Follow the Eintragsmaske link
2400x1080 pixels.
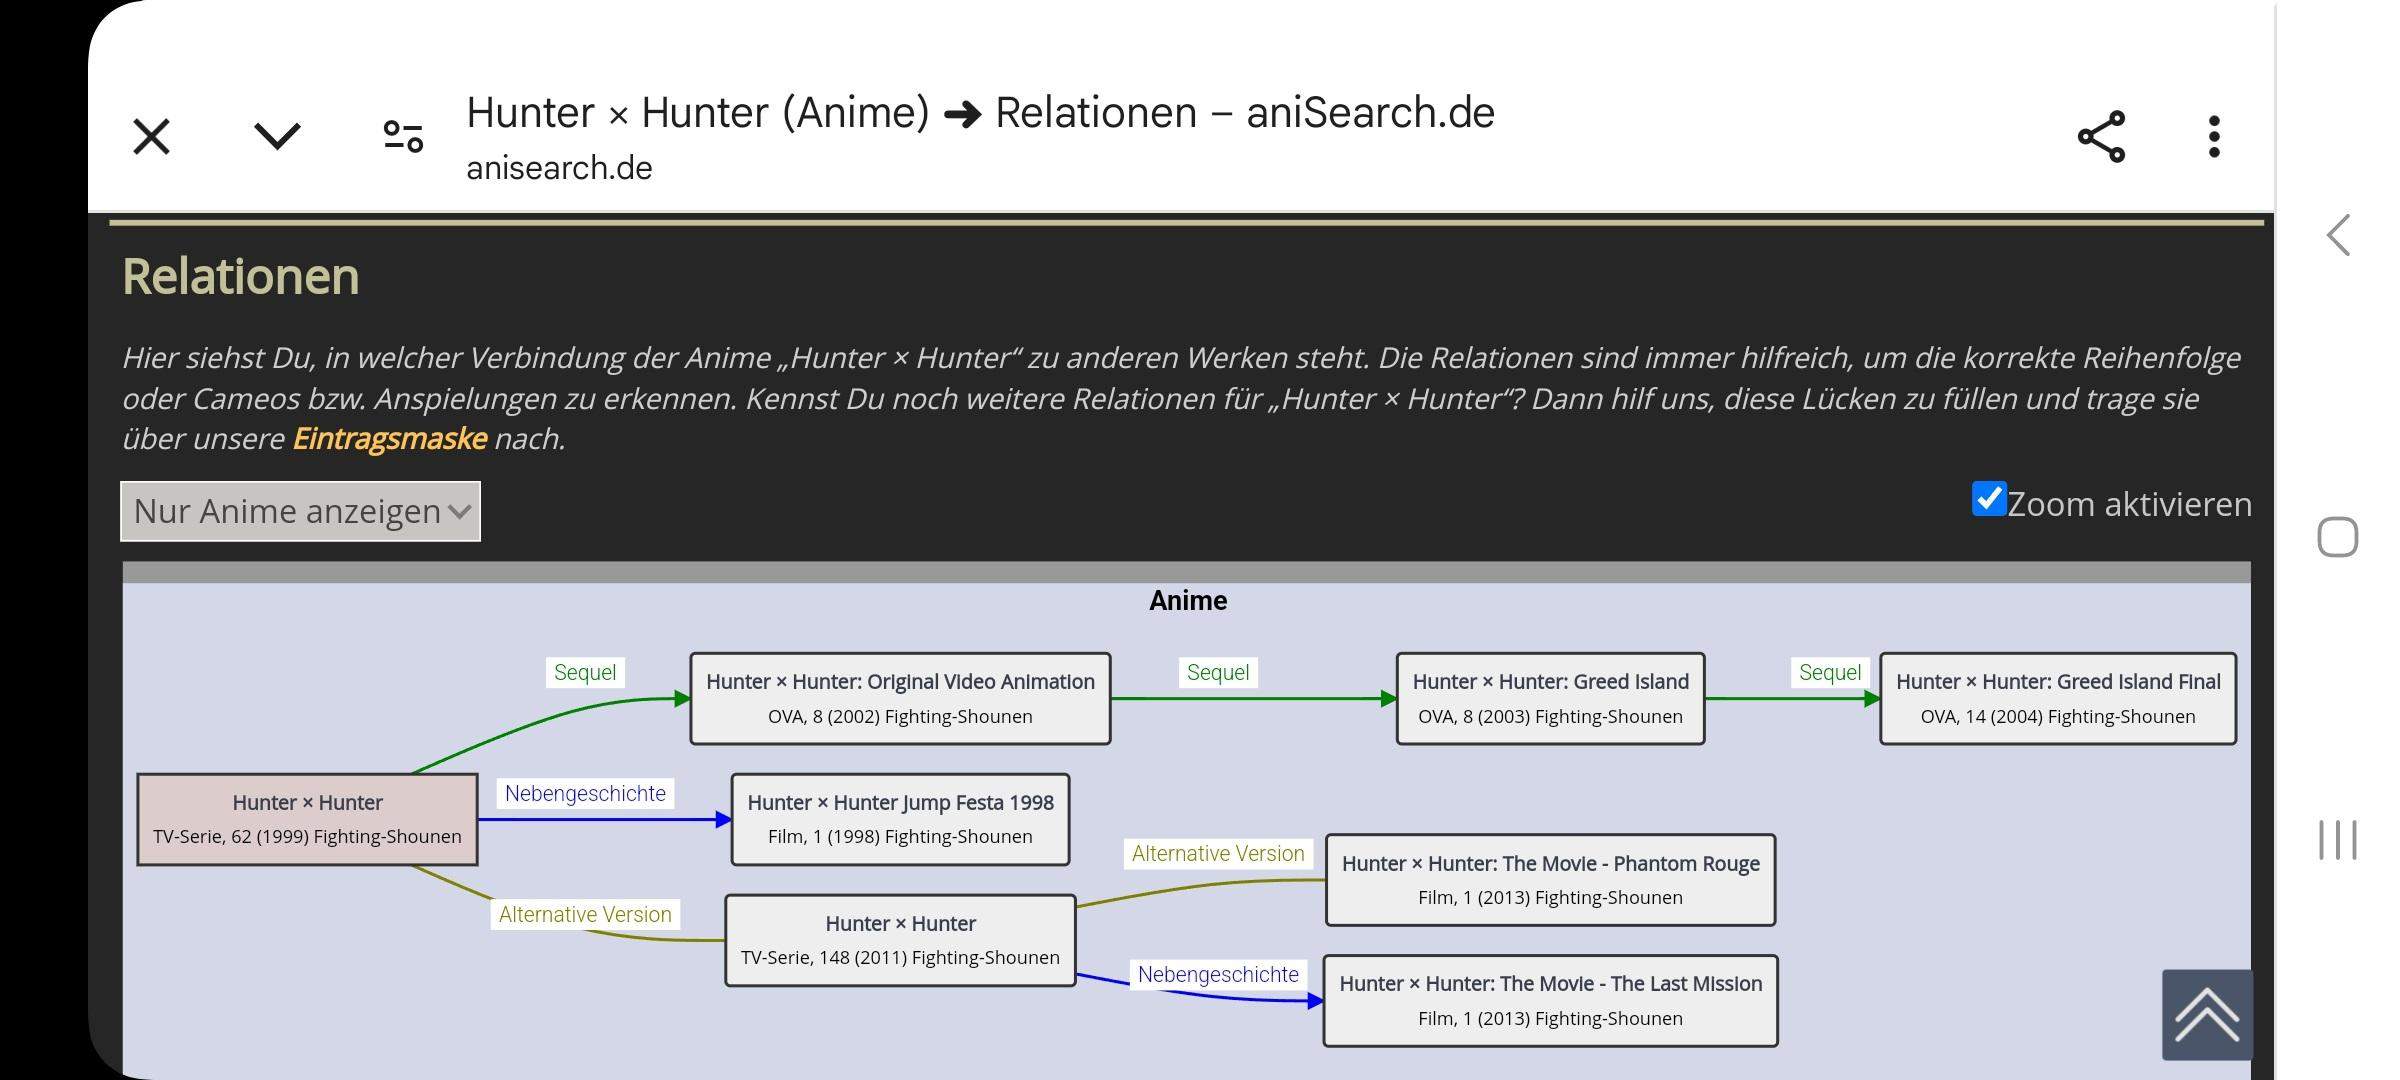coord(389,439)
